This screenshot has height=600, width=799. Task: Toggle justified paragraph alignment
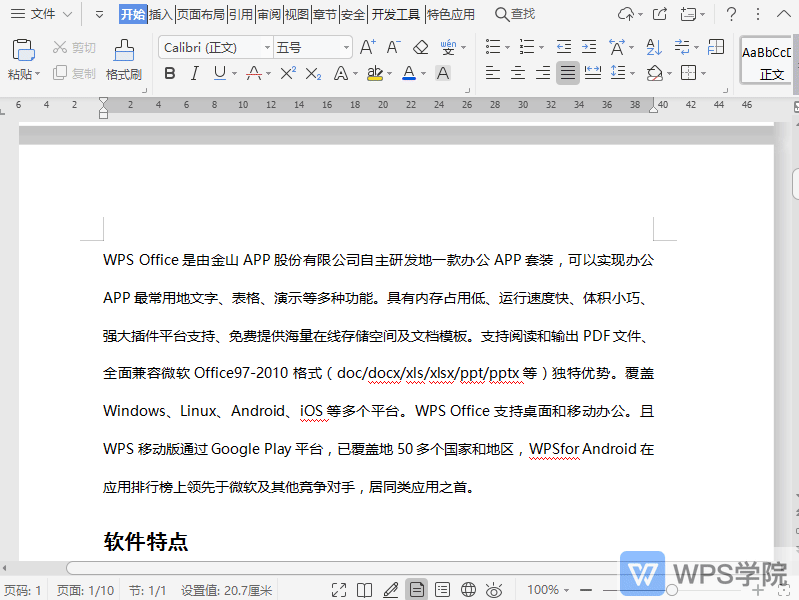(x=568, y=73)
